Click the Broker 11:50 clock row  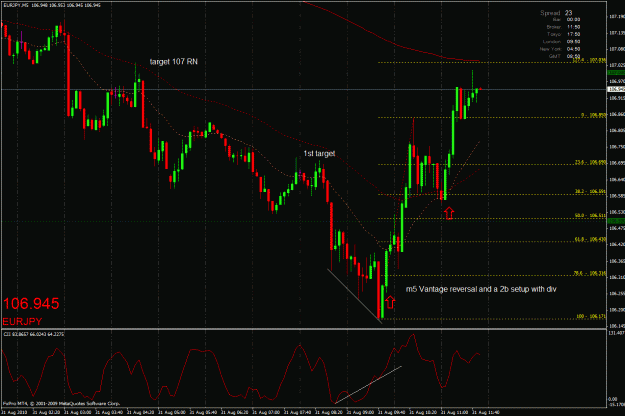(x=563, y=27)
